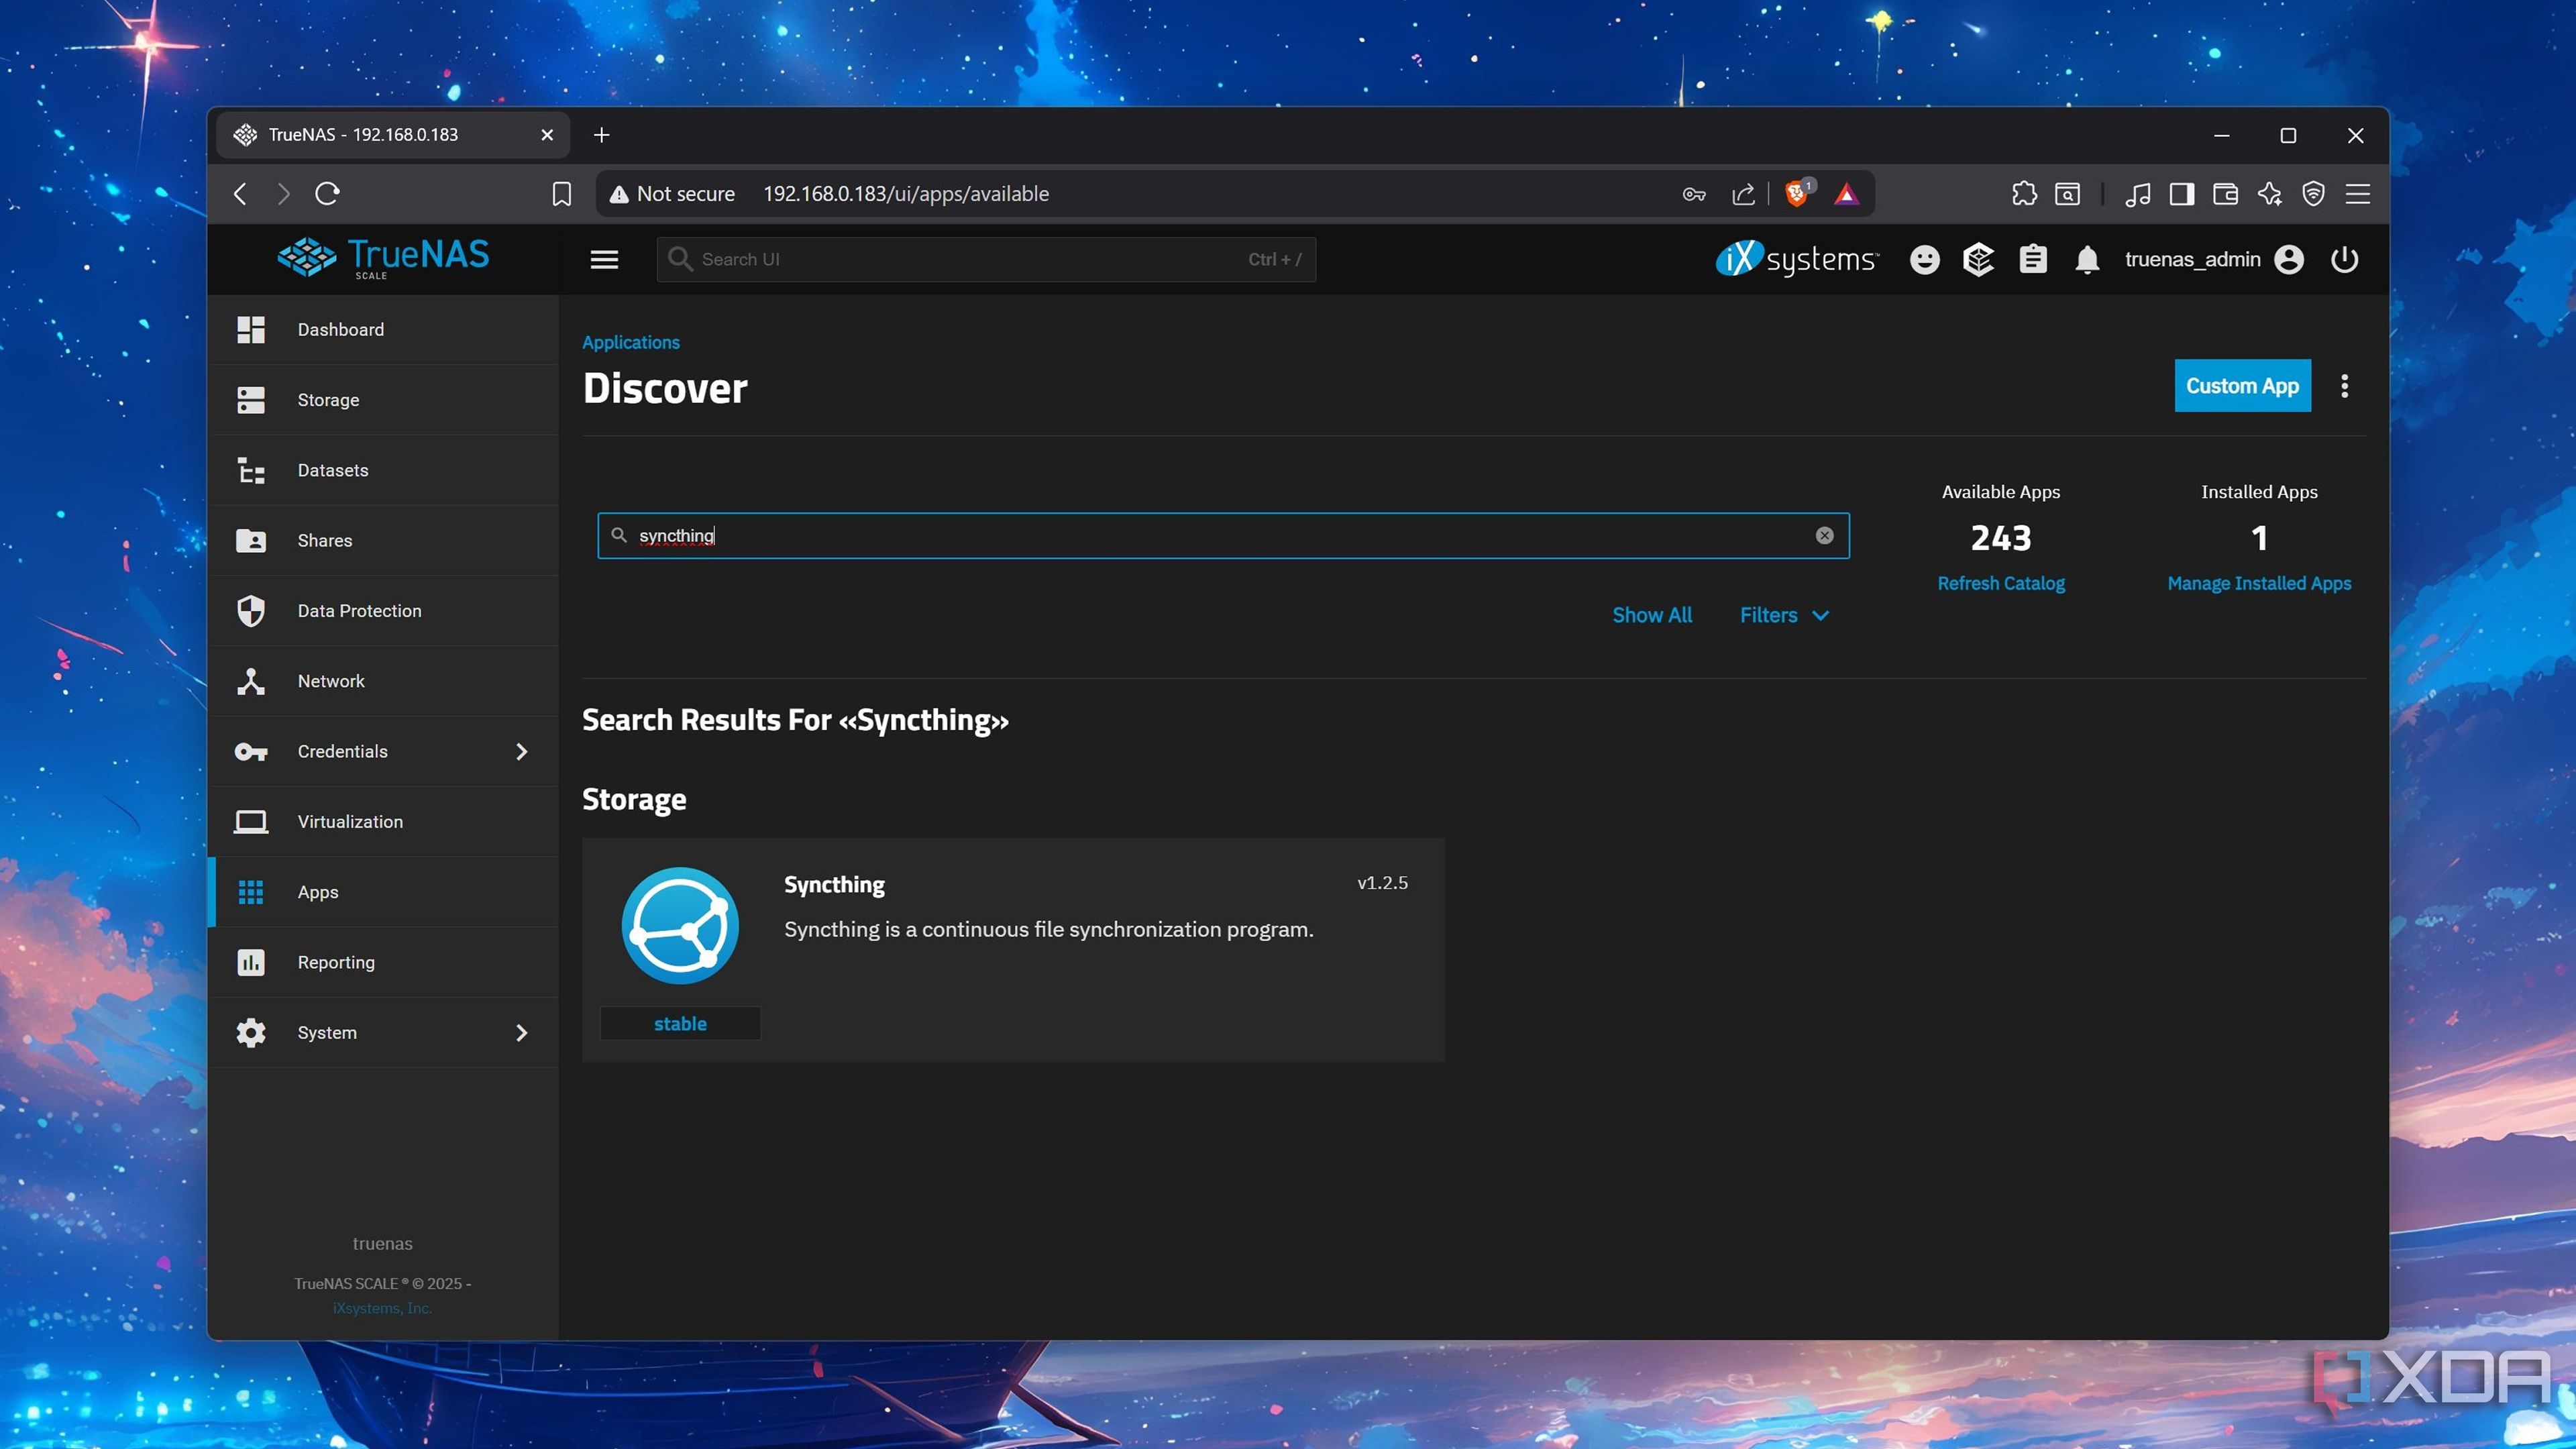Click the Syncthing app logo
This screenshot has width=2576, height=1449.
[x=680, y=925]
